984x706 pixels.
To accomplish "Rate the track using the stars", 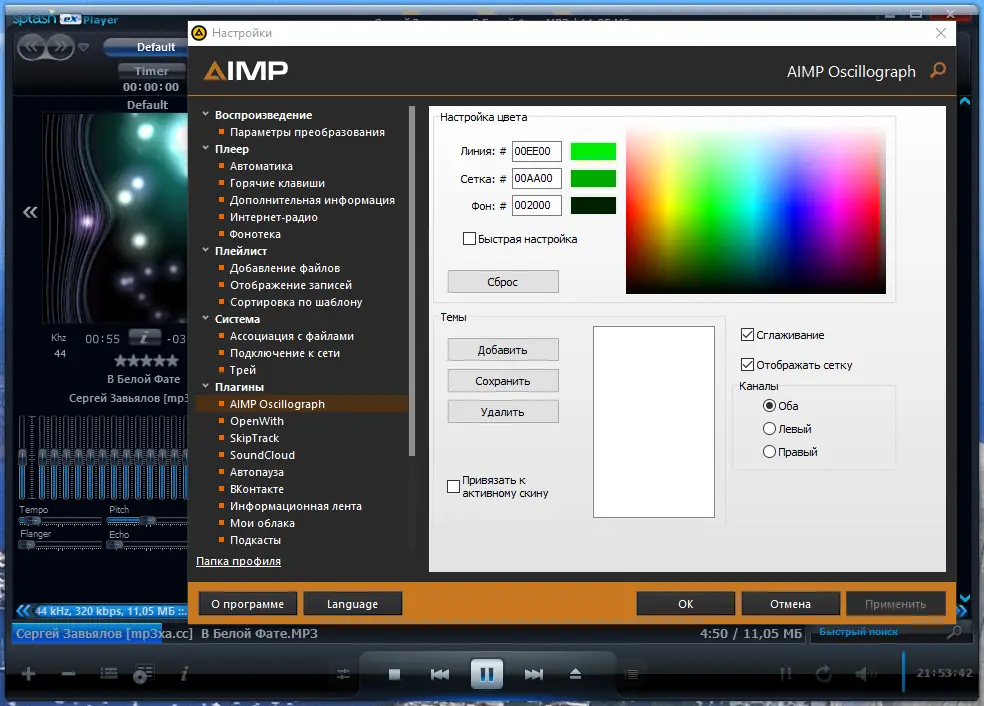I will [146, 361].
